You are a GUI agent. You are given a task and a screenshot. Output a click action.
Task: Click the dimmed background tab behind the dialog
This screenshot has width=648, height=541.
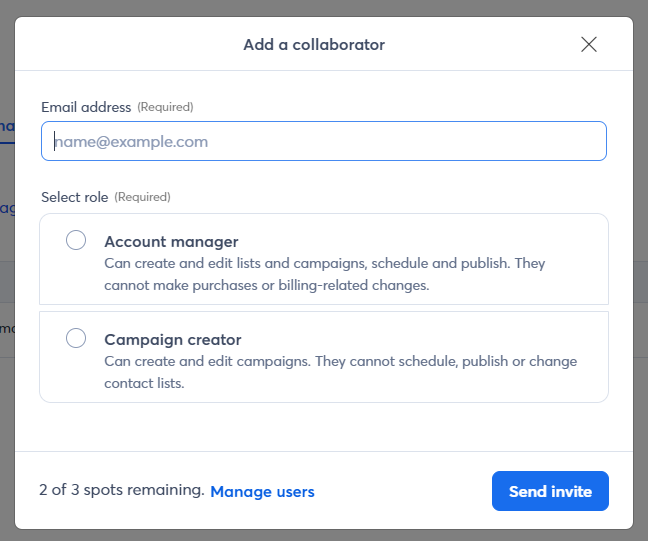[6, 127]
